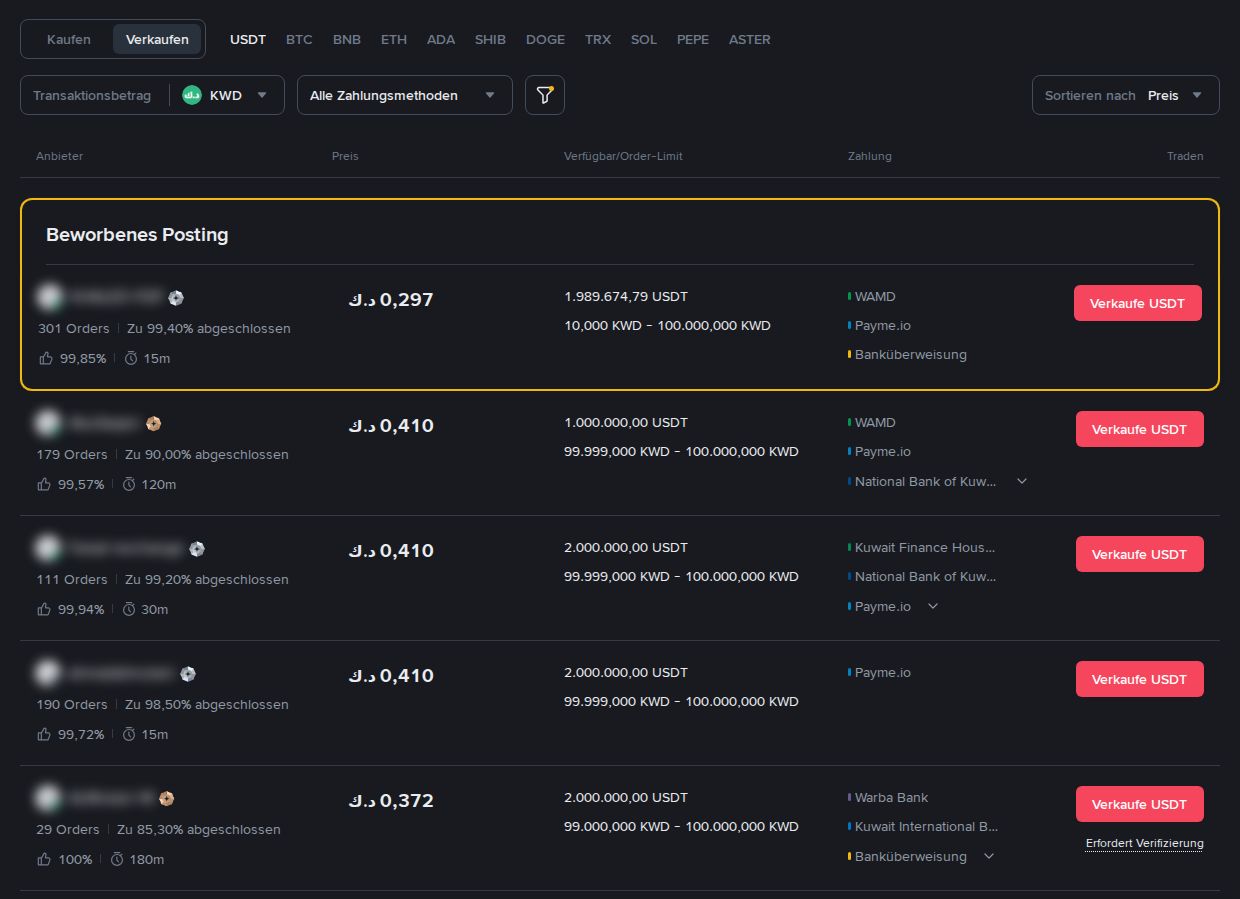Screen dimensions: 1240x899
Task: Click the 0,297 price in the promoted posting
Action: click(x=391, y=299)
